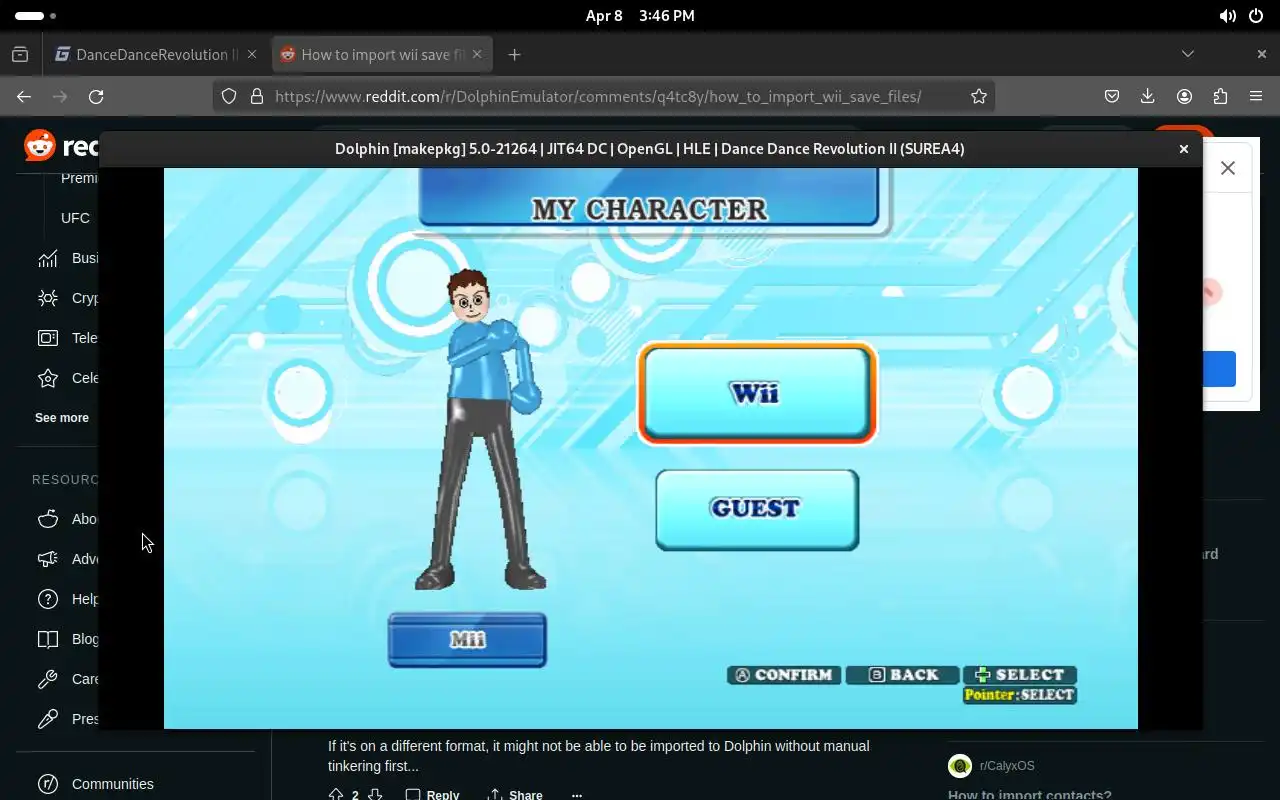Click the site security padlock icon
The height and width of the screenshot is (800, 1280).
[256, 96]
